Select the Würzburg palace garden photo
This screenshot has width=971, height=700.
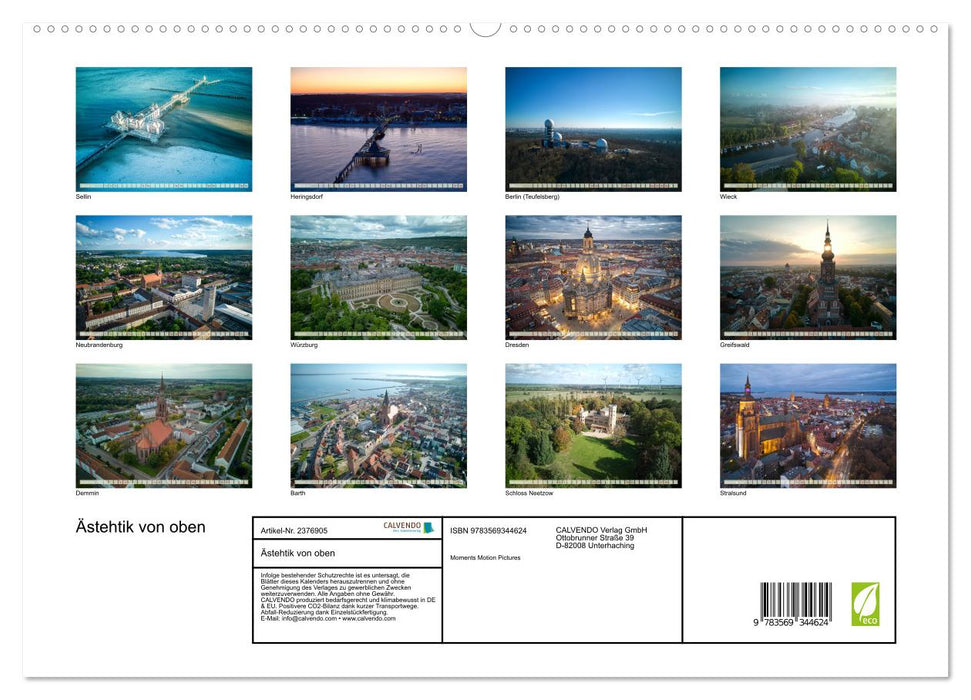[x=378, y=277]
